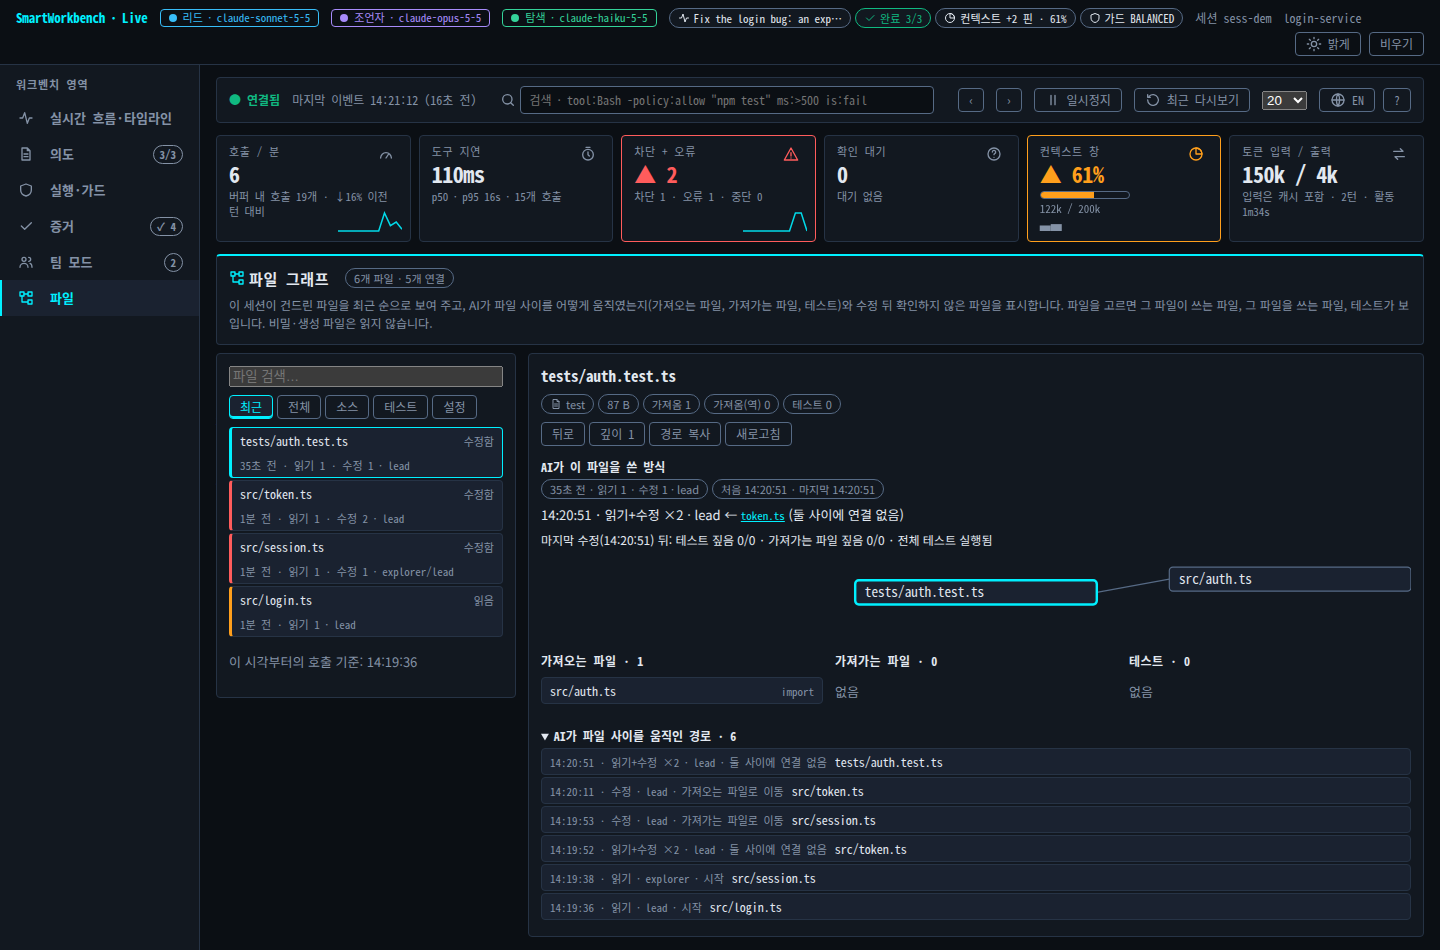The image size is (1440, 950).
Task: Open 실시간 흐름·타임라인 in sidebar
Action: [100, 118]
